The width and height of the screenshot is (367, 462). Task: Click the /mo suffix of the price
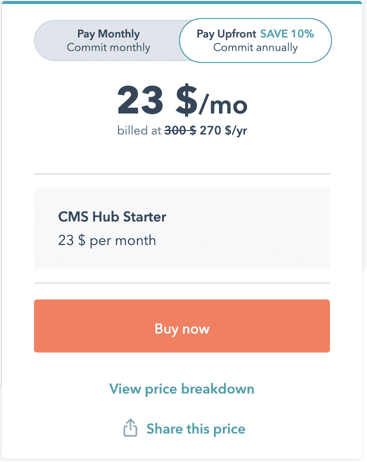pos(224,103)
